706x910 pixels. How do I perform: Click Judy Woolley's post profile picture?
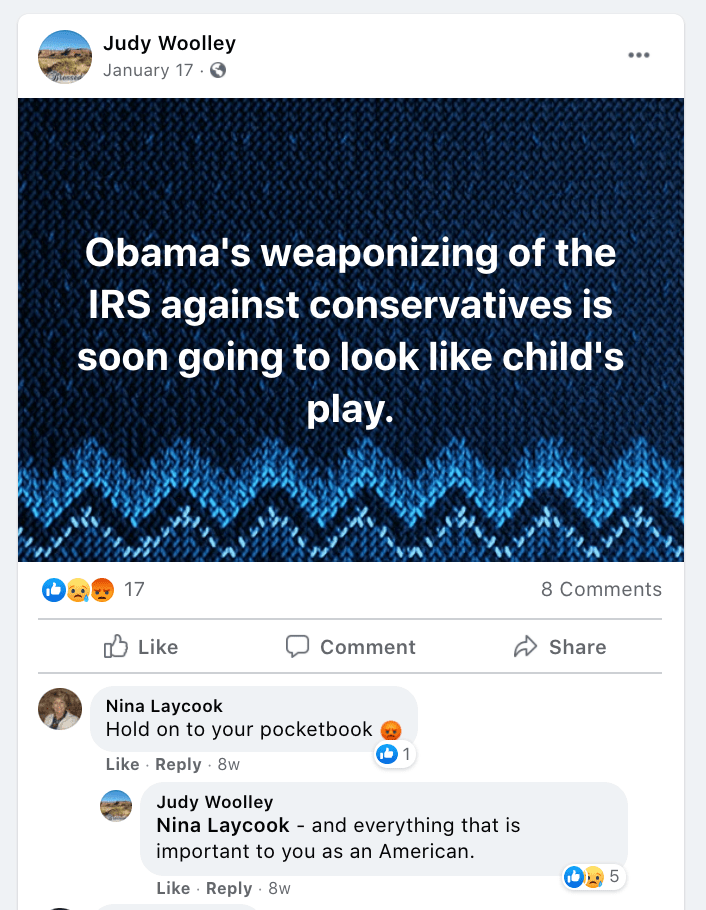[x=64, y=56]
